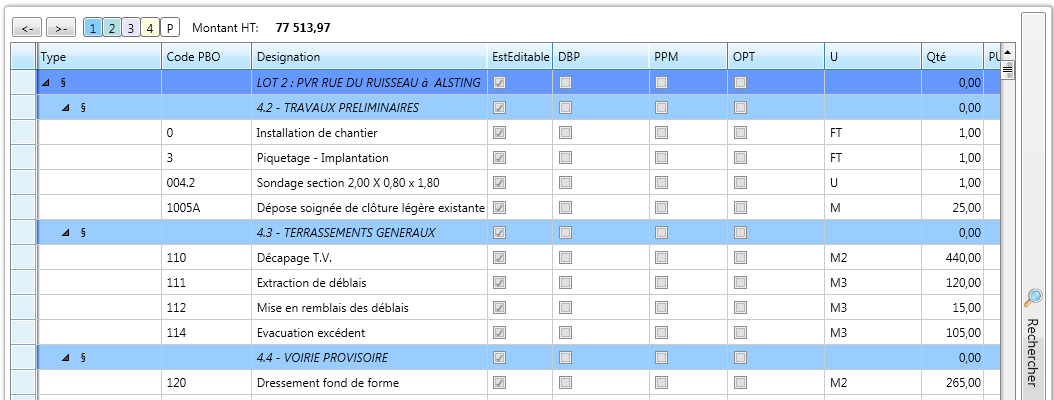The image size is (1054, 400).
Task: Collapse the 4.4 Voirie Provisoire section
Action: pyautogui.click(x=65, y=357)
